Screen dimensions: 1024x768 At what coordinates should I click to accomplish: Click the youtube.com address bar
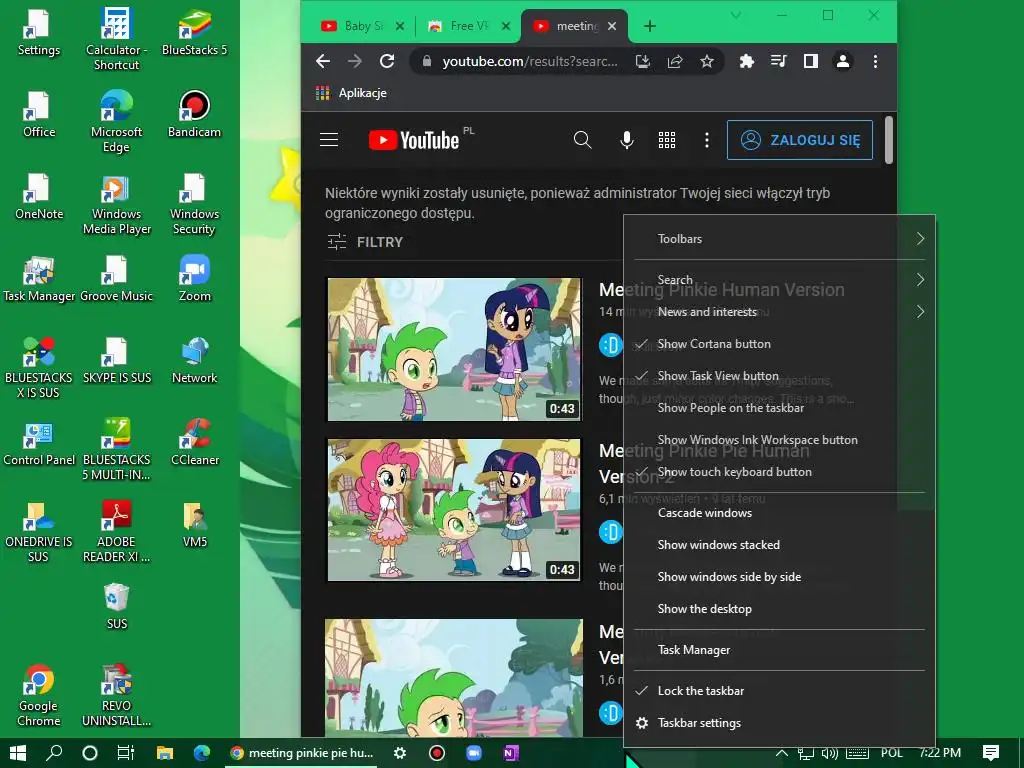click(529, 61)
